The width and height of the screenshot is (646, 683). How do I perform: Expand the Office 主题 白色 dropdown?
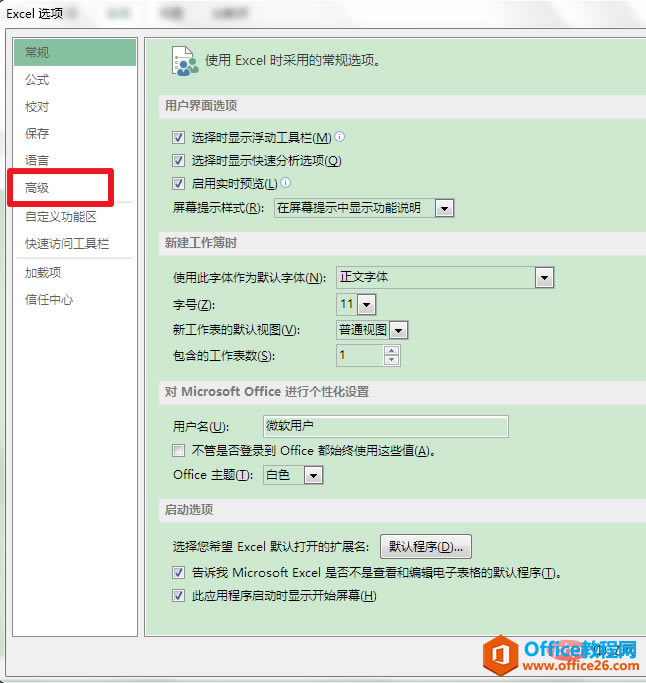314,475
